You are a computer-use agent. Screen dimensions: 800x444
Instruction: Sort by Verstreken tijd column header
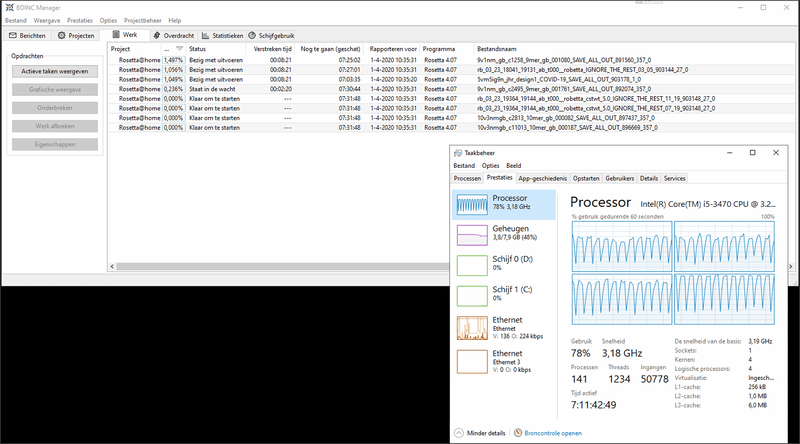point(270,49)
